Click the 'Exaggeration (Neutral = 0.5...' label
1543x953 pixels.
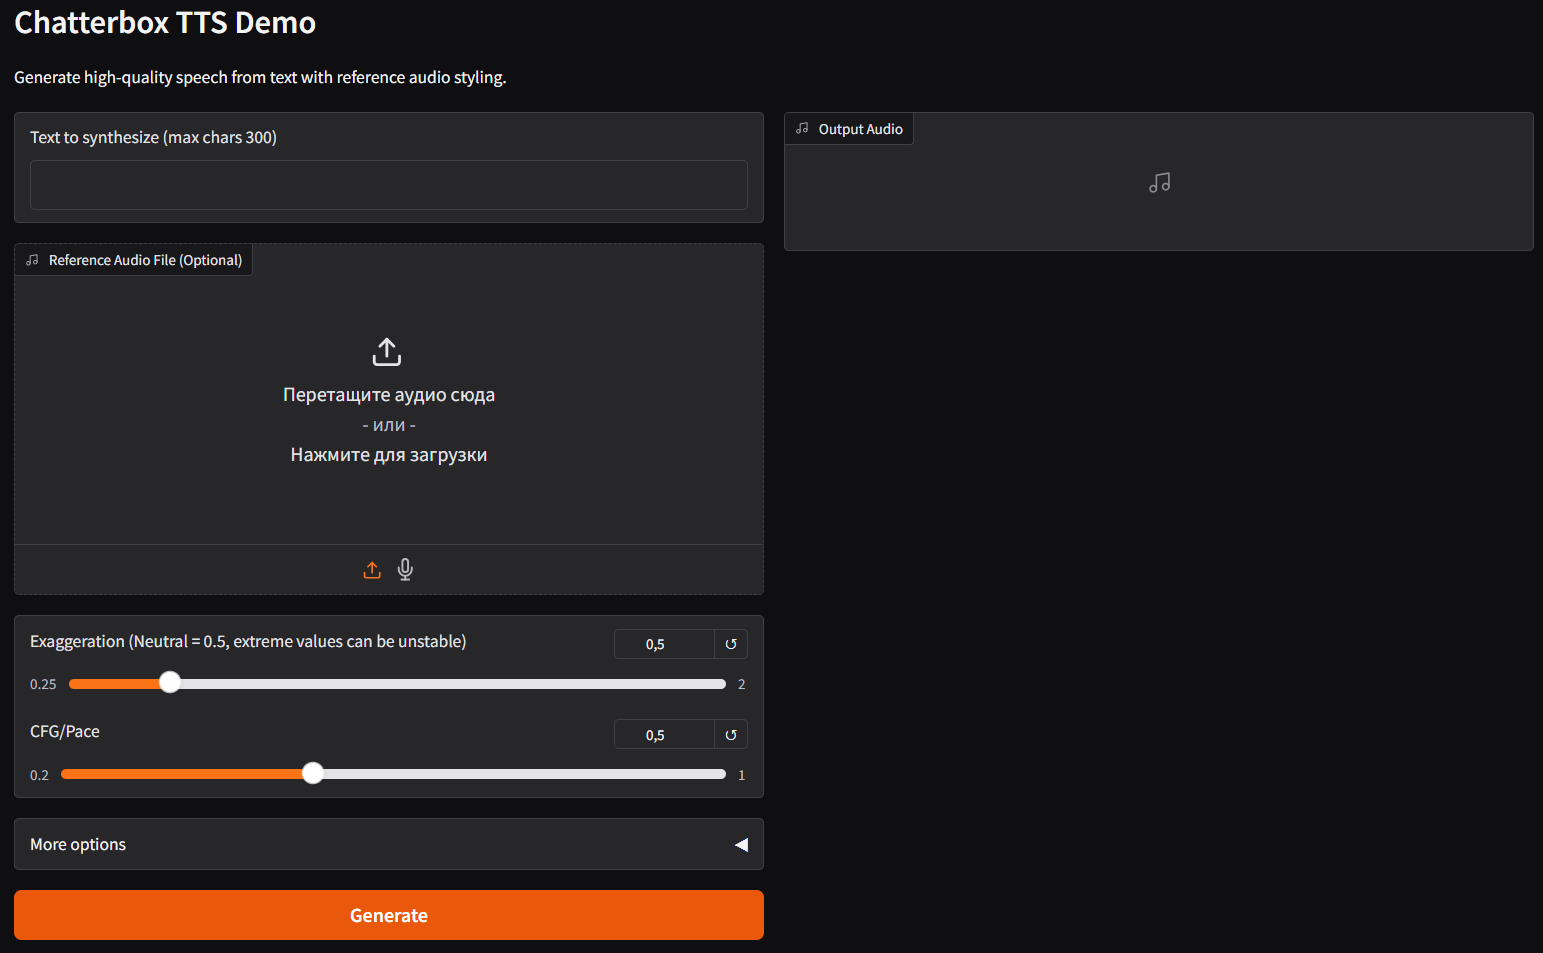(x=248, y=641)
